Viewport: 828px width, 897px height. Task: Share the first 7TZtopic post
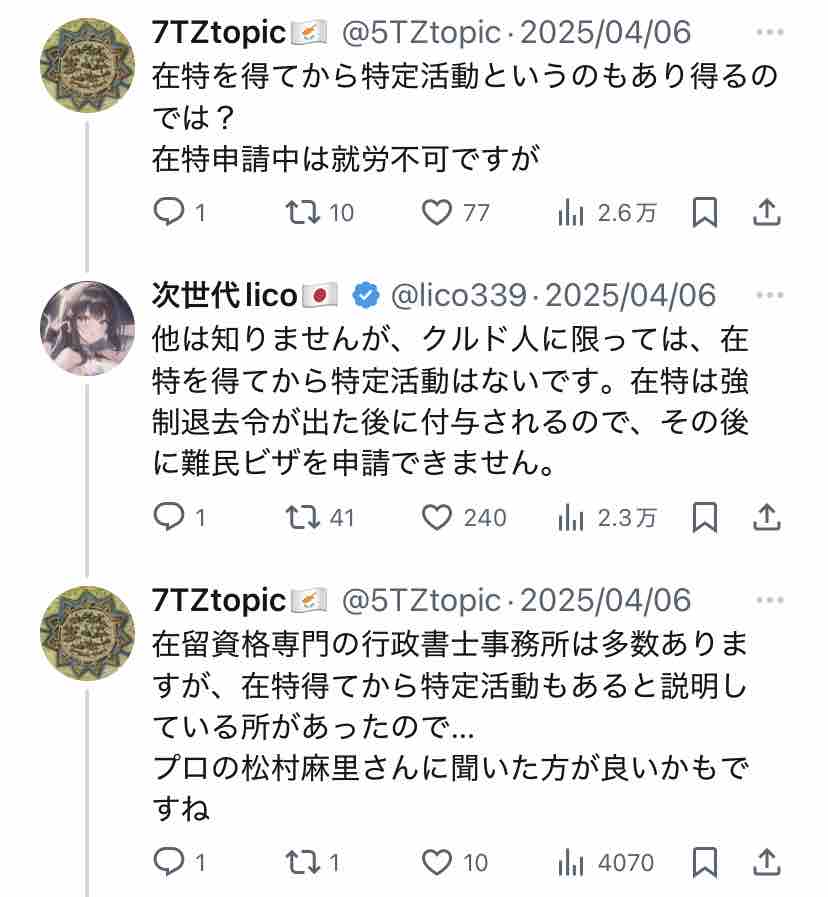tap(766, 212)
